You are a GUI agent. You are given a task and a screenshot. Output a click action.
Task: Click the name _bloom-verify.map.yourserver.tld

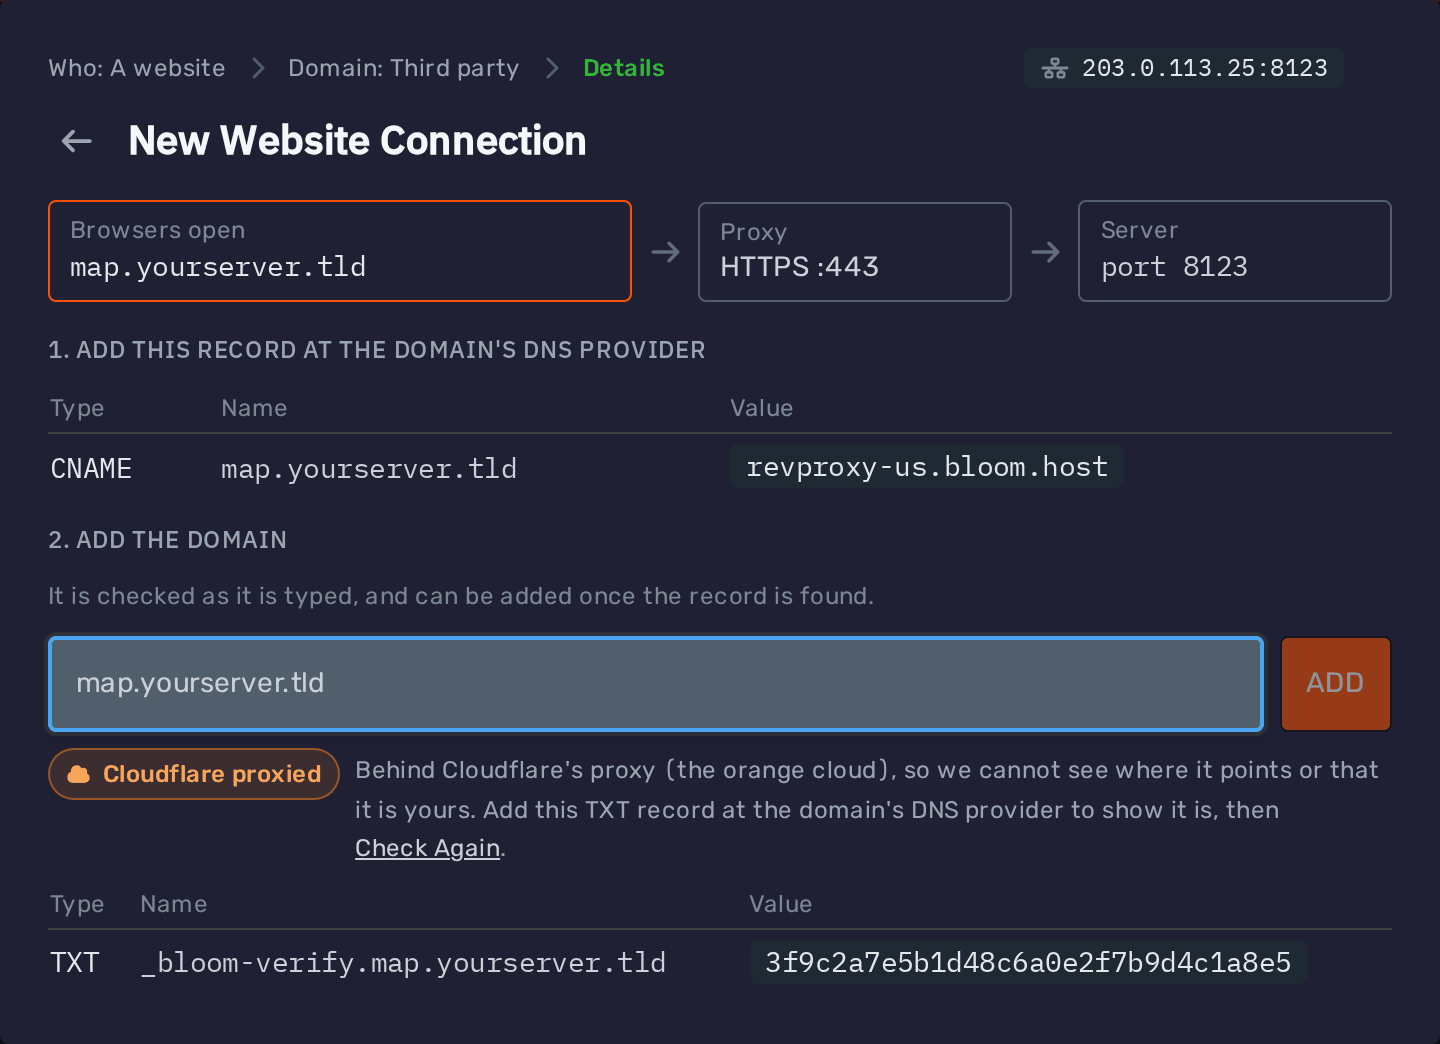click(403, 962)
